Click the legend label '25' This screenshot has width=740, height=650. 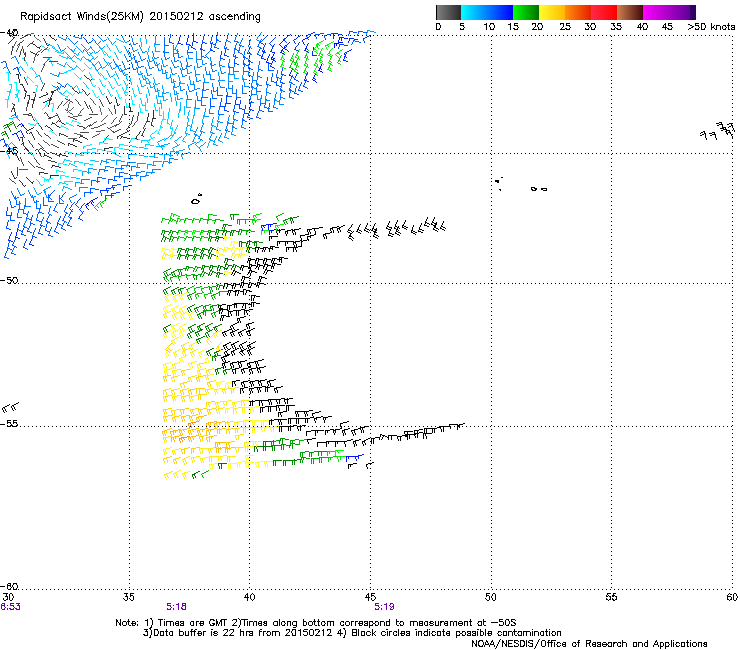point(565,27)
